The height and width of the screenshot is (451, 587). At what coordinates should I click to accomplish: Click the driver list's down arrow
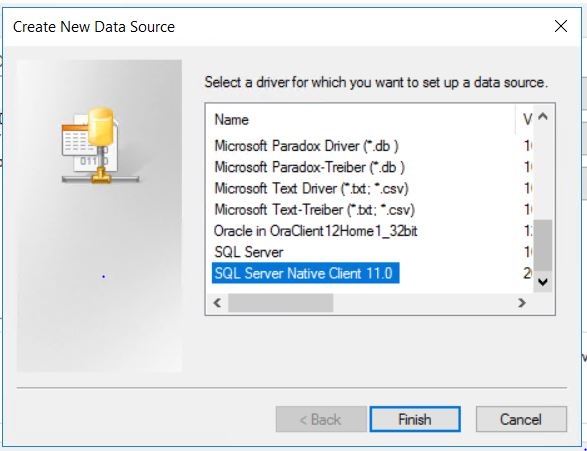click(543, 282)
